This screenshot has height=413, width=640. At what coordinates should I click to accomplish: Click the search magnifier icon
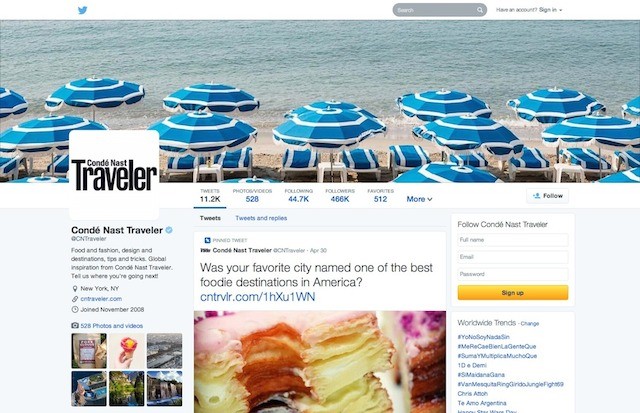tap(480, 10)
